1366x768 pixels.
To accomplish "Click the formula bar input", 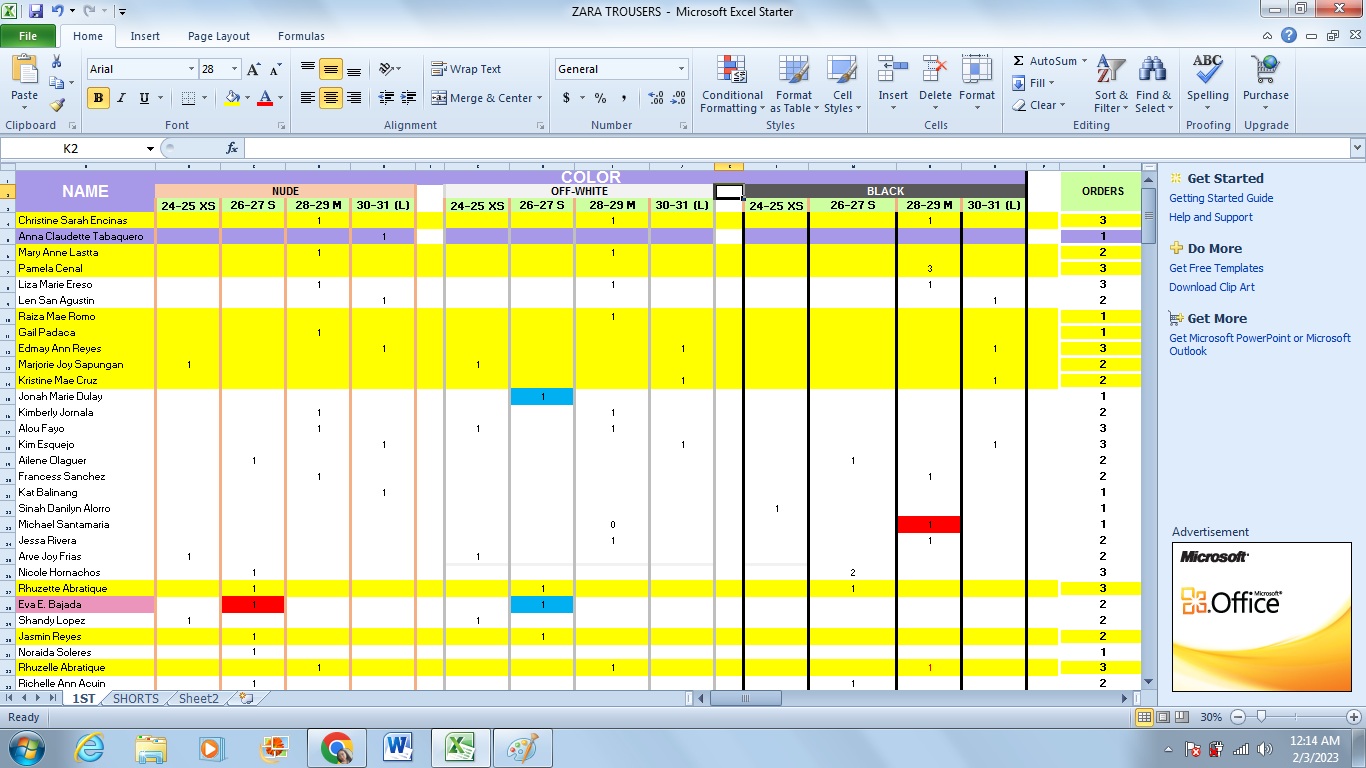I will tap(795, 148).
